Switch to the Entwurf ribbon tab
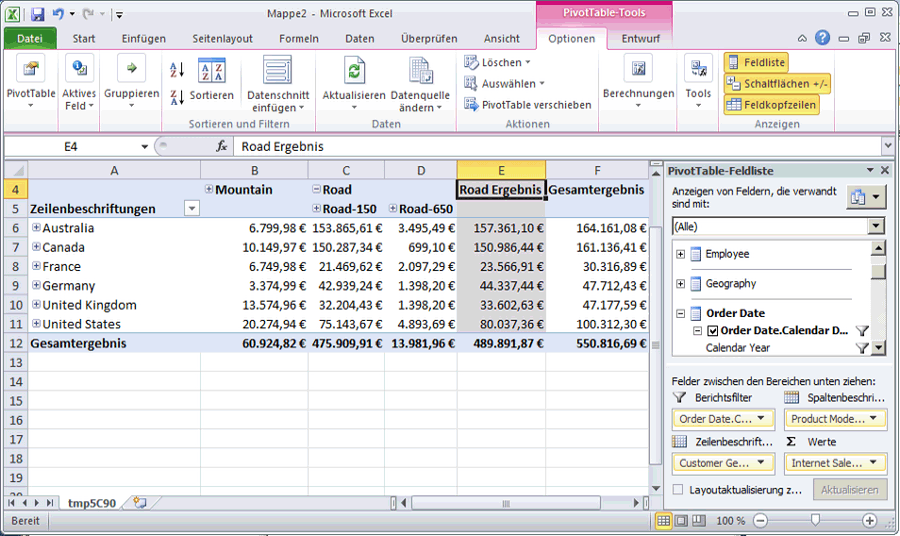900x536 pixels. pyautogui.click(x=640, y=39)
